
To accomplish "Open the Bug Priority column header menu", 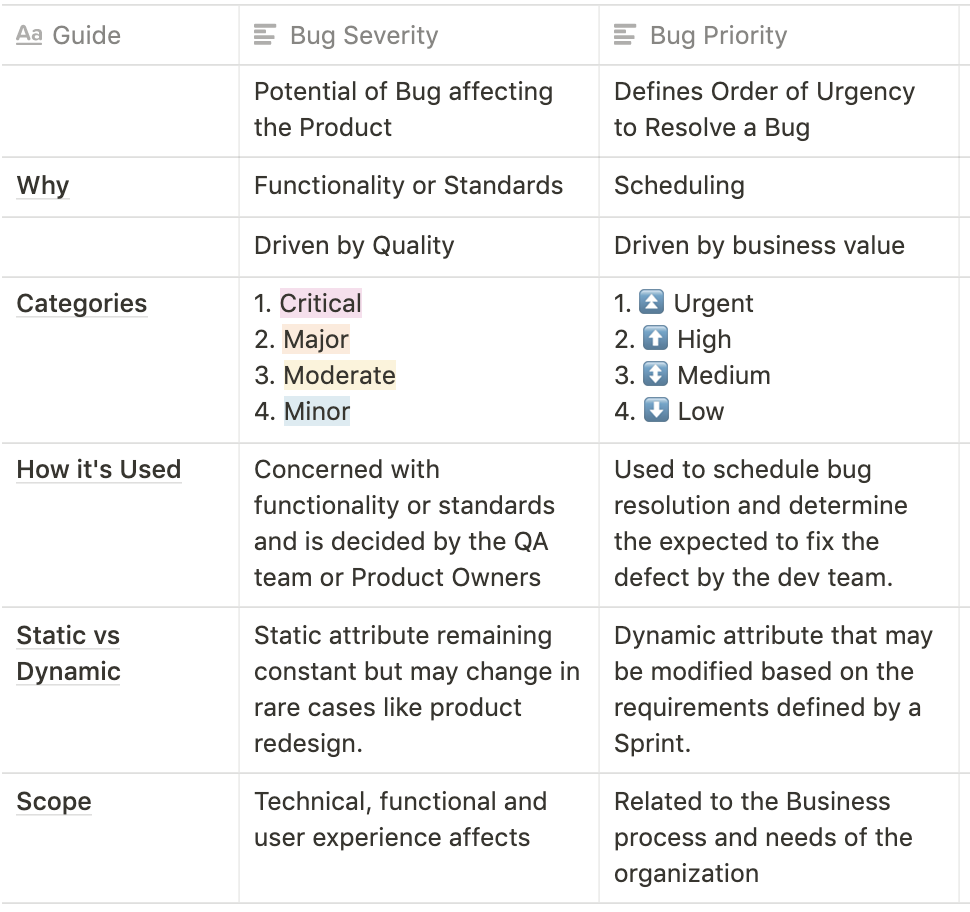I will tap(779, 35).
